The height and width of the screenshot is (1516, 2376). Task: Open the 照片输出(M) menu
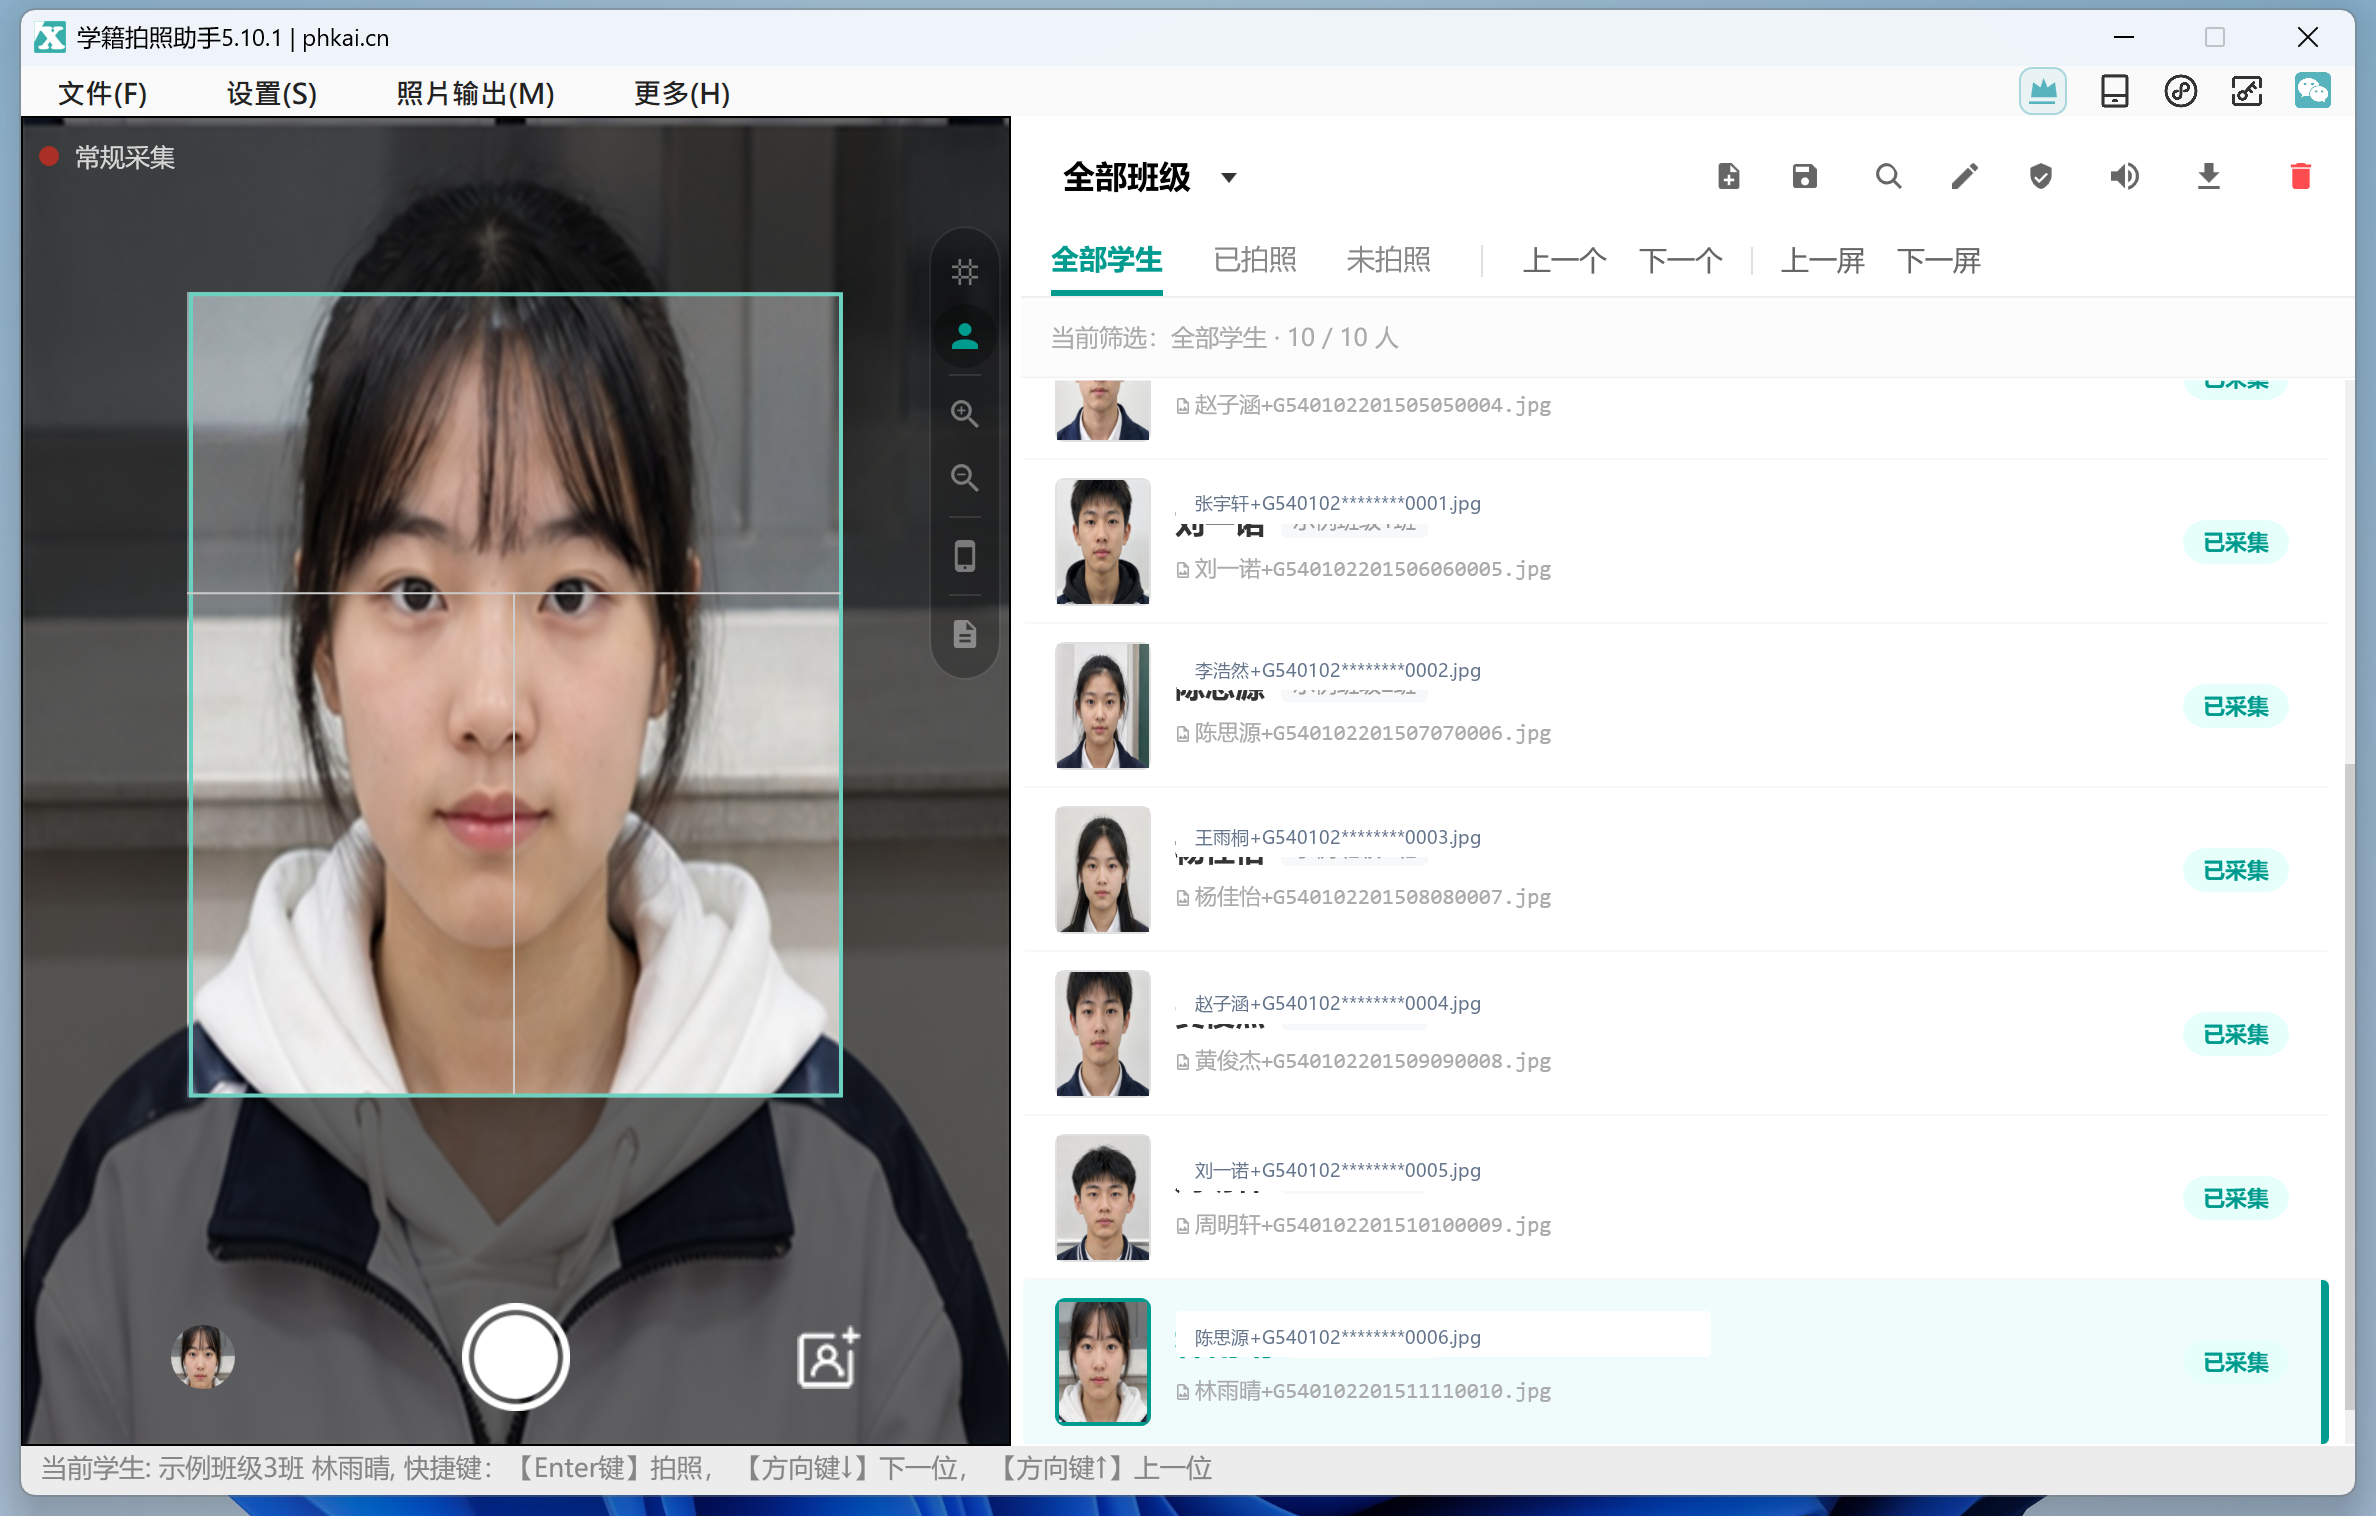(x=475, y=93)
